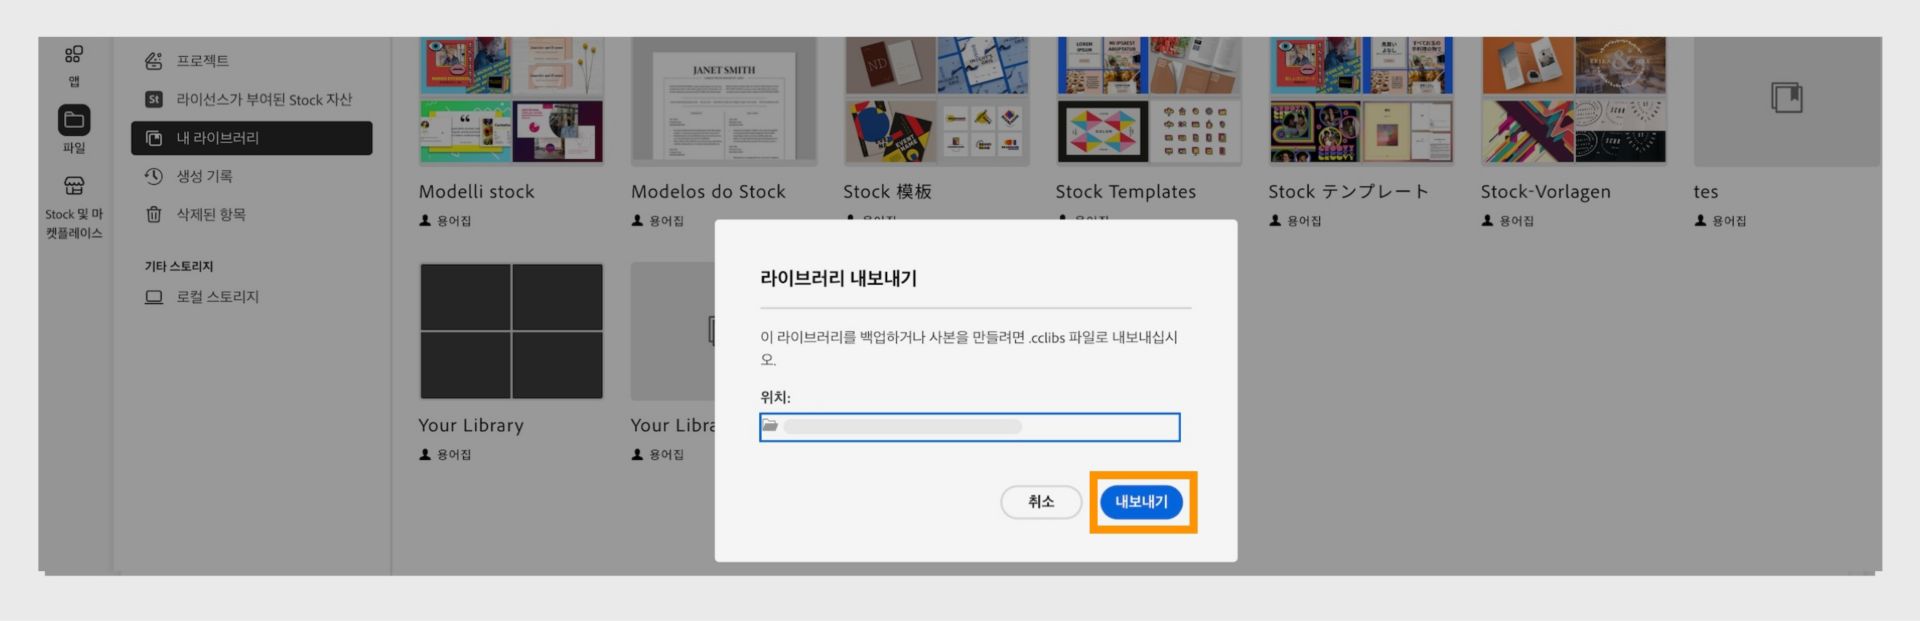The image size is (1920, 621).
Task: Click the 내보내기 export button
Action: pos(1141,502)
